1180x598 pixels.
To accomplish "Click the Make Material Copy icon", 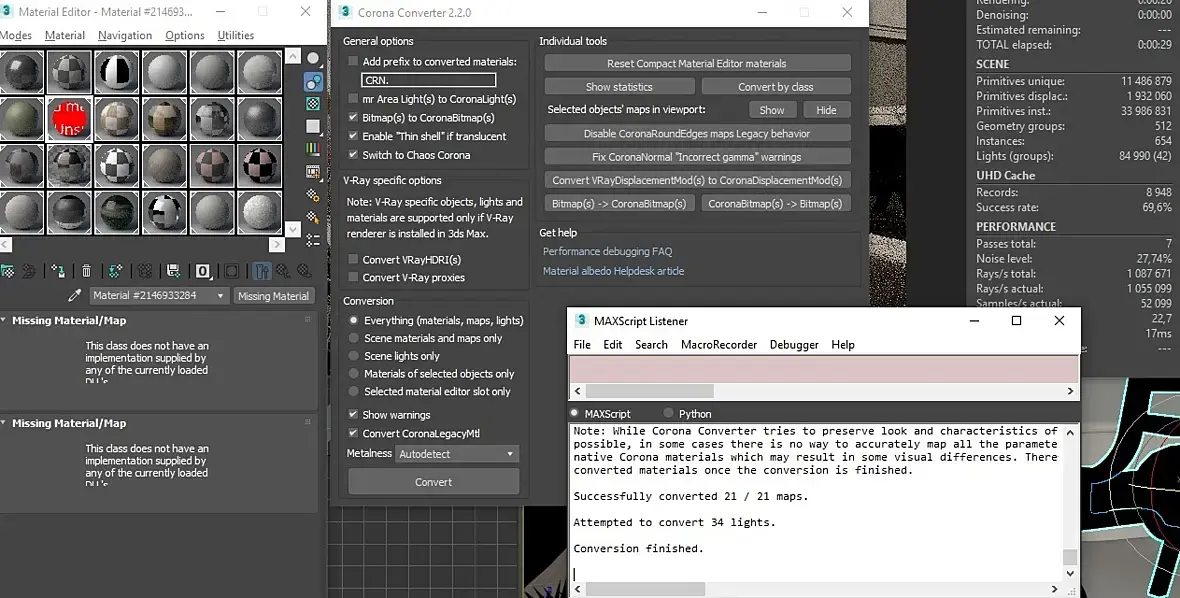I will [x=115, y=271].
